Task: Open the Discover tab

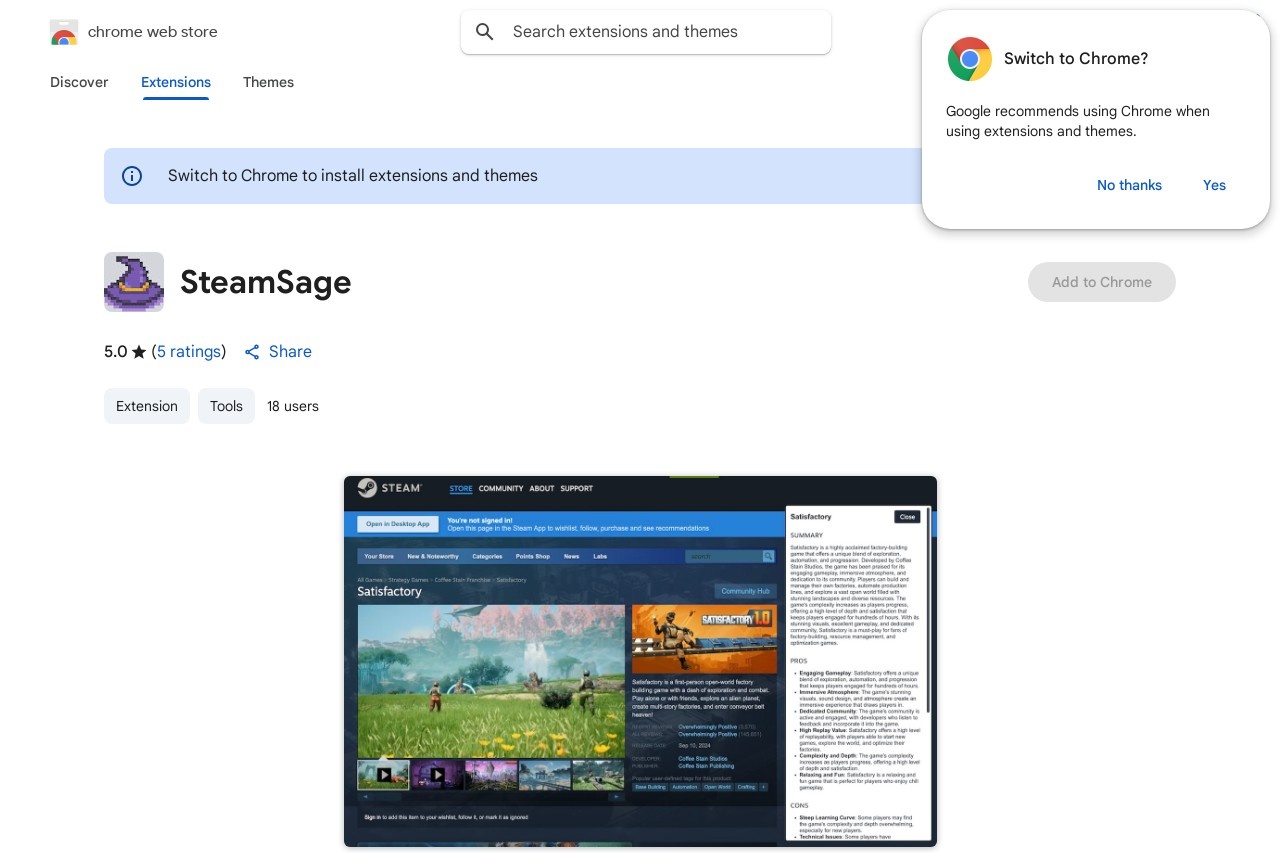Action: [x=79, y=82]
